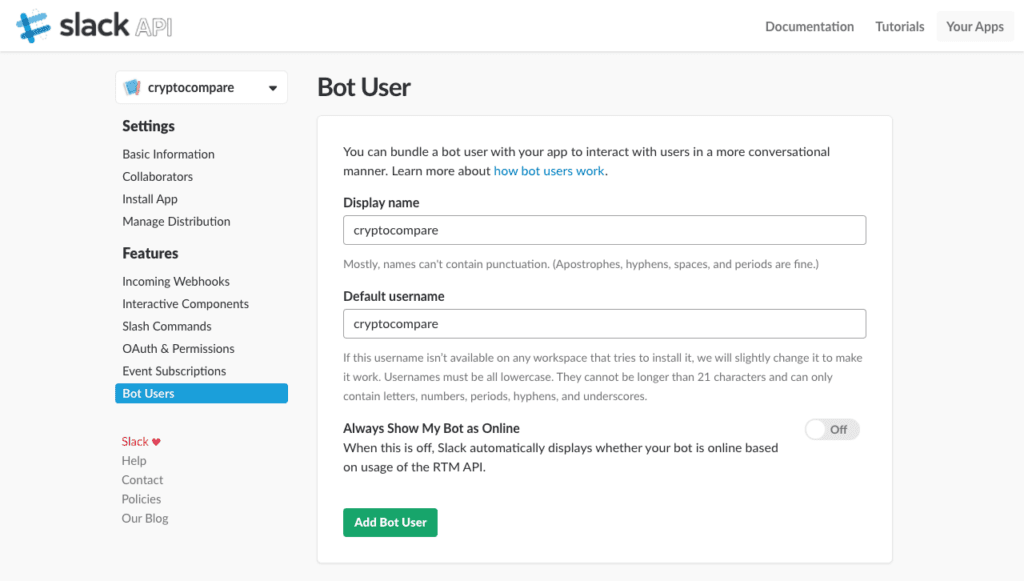
Task: Select Event Subscriptions from Features
Action: click(x=174, y=371)
